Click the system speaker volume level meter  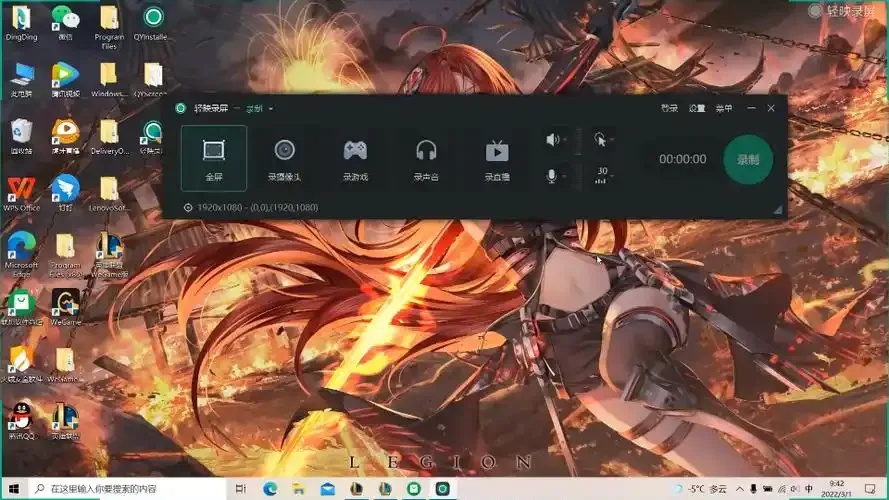coord(578,141)
